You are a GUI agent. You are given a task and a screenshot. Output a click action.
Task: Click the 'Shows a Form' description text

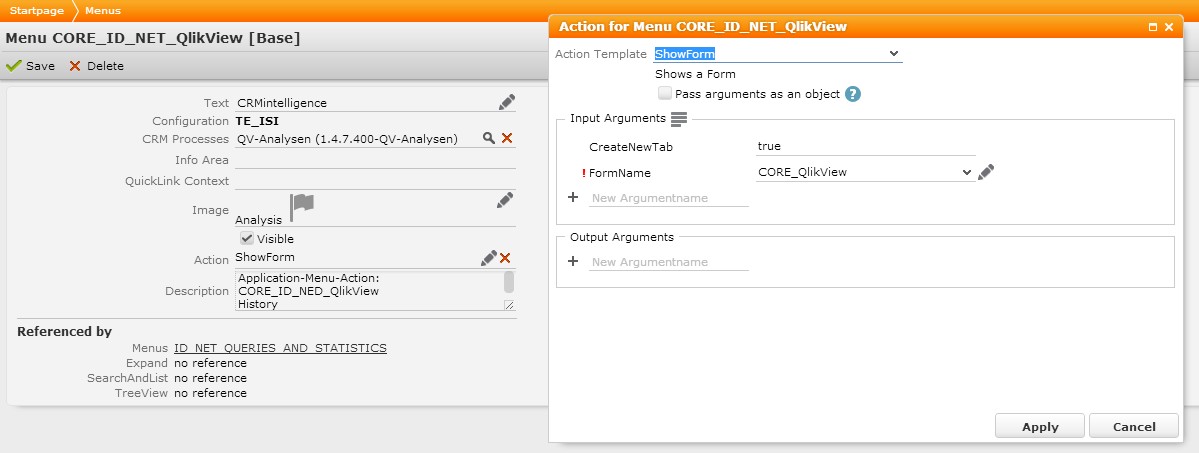(695, 74)
